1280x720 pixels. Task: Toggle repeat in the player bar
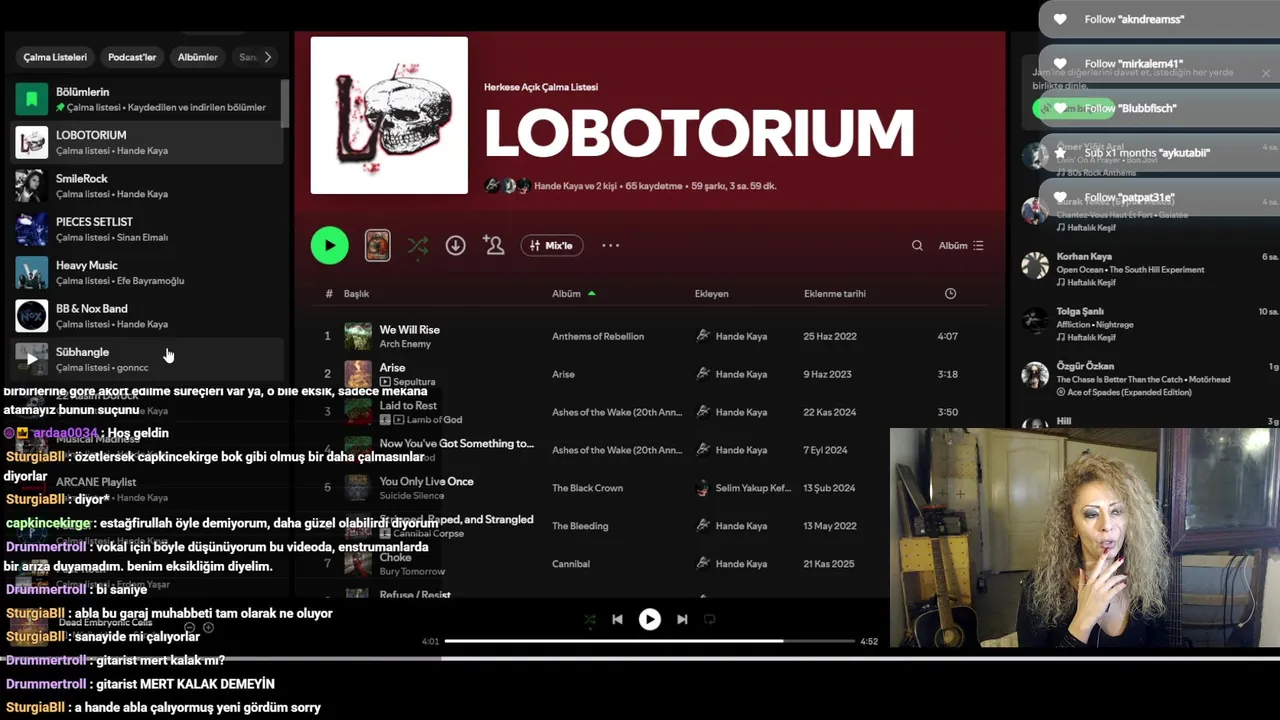(710, 619)
